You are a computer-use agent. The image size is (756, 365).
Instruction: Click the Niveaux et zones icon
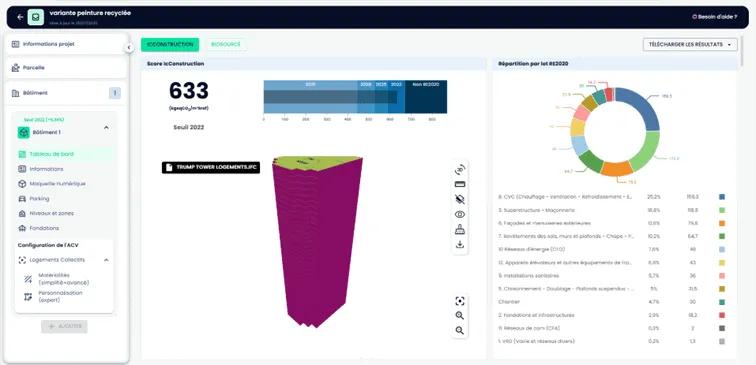22,213
